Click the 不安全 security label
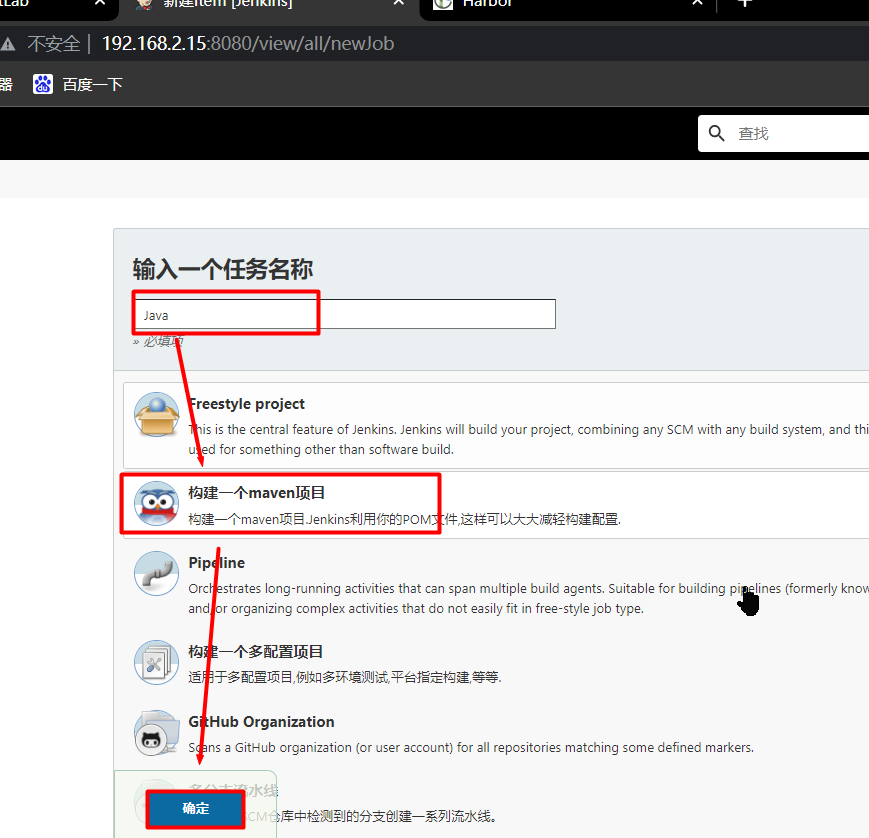The width and height of the screenshot is (869, 838). click(54, 43)
